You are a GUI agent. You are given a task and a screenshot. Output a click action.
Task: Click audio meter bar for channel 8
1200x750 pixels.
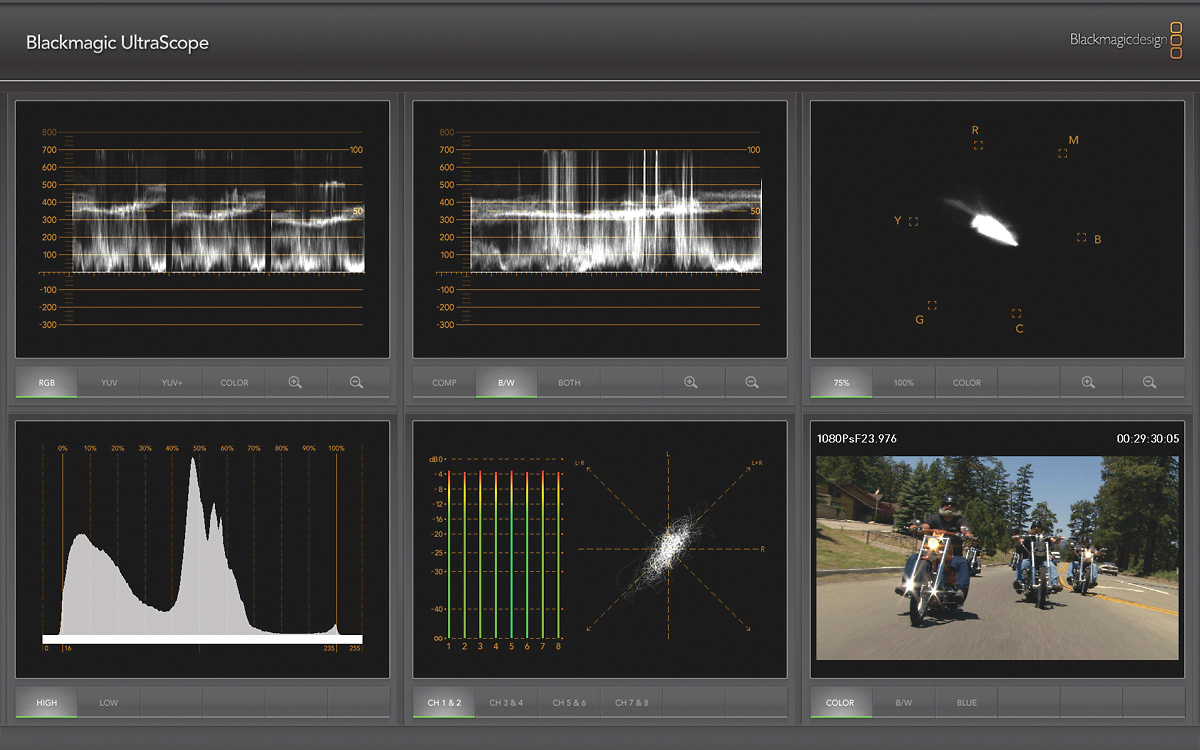[558, 554]
